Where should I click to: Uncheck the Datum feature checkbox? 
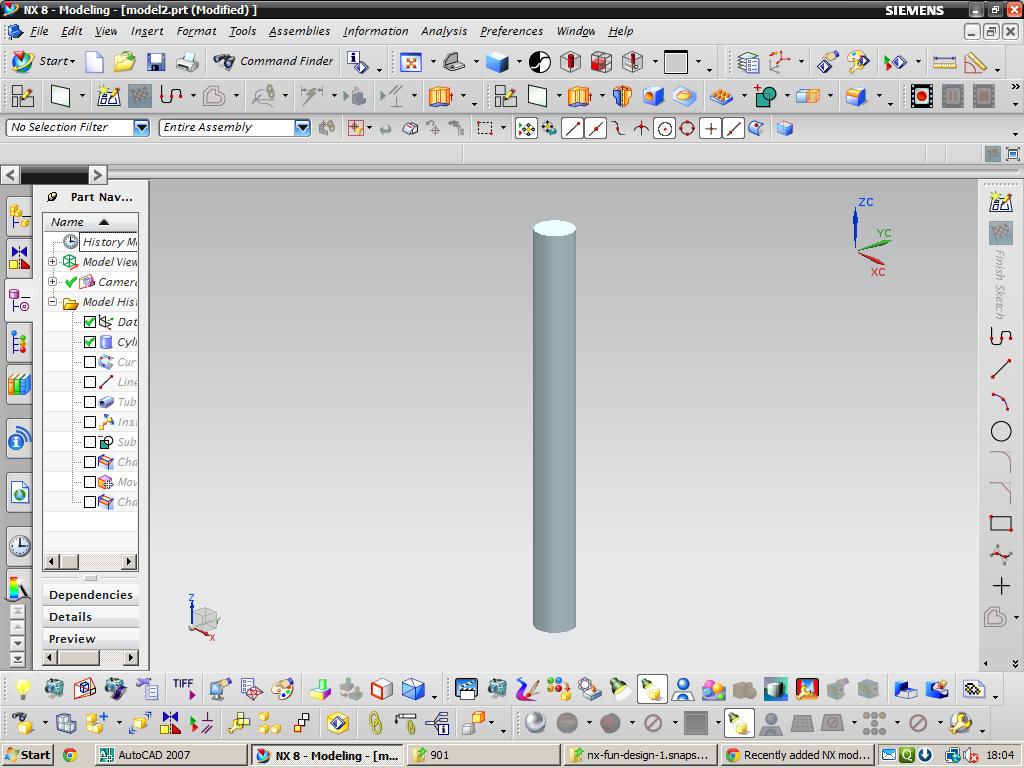[90, 322]
